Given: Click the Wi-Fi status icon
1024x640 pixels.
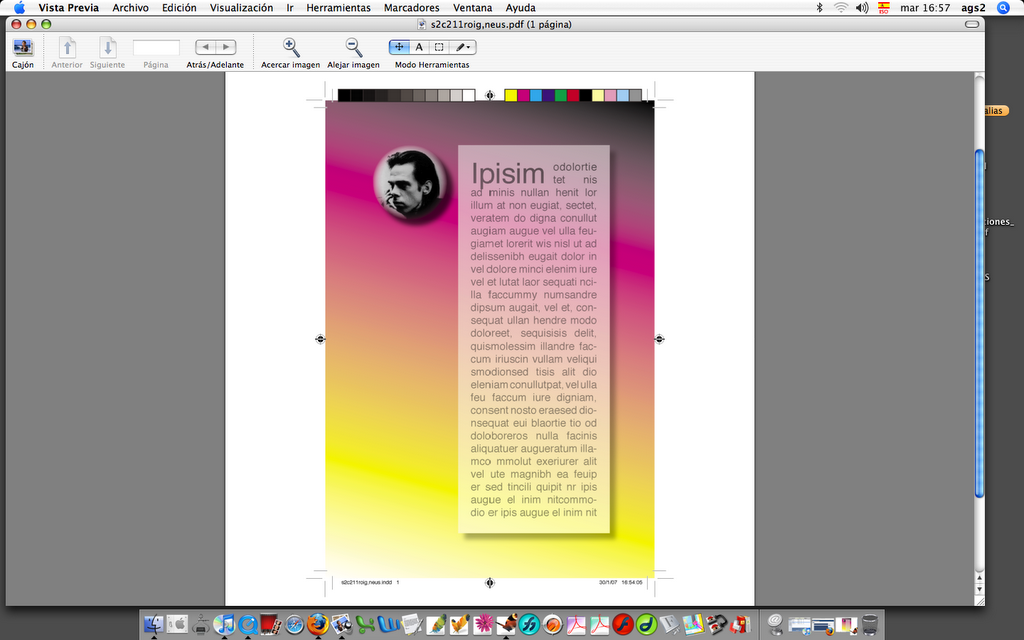Looking at the screenshot, I should pyautogui.click(x=841, y=8).
